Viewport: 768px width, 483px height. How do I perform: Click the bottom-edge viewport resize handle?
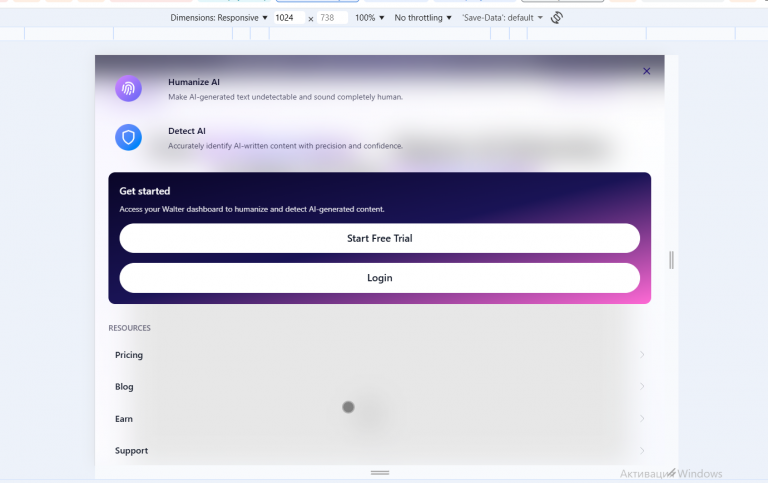(380, 473)
